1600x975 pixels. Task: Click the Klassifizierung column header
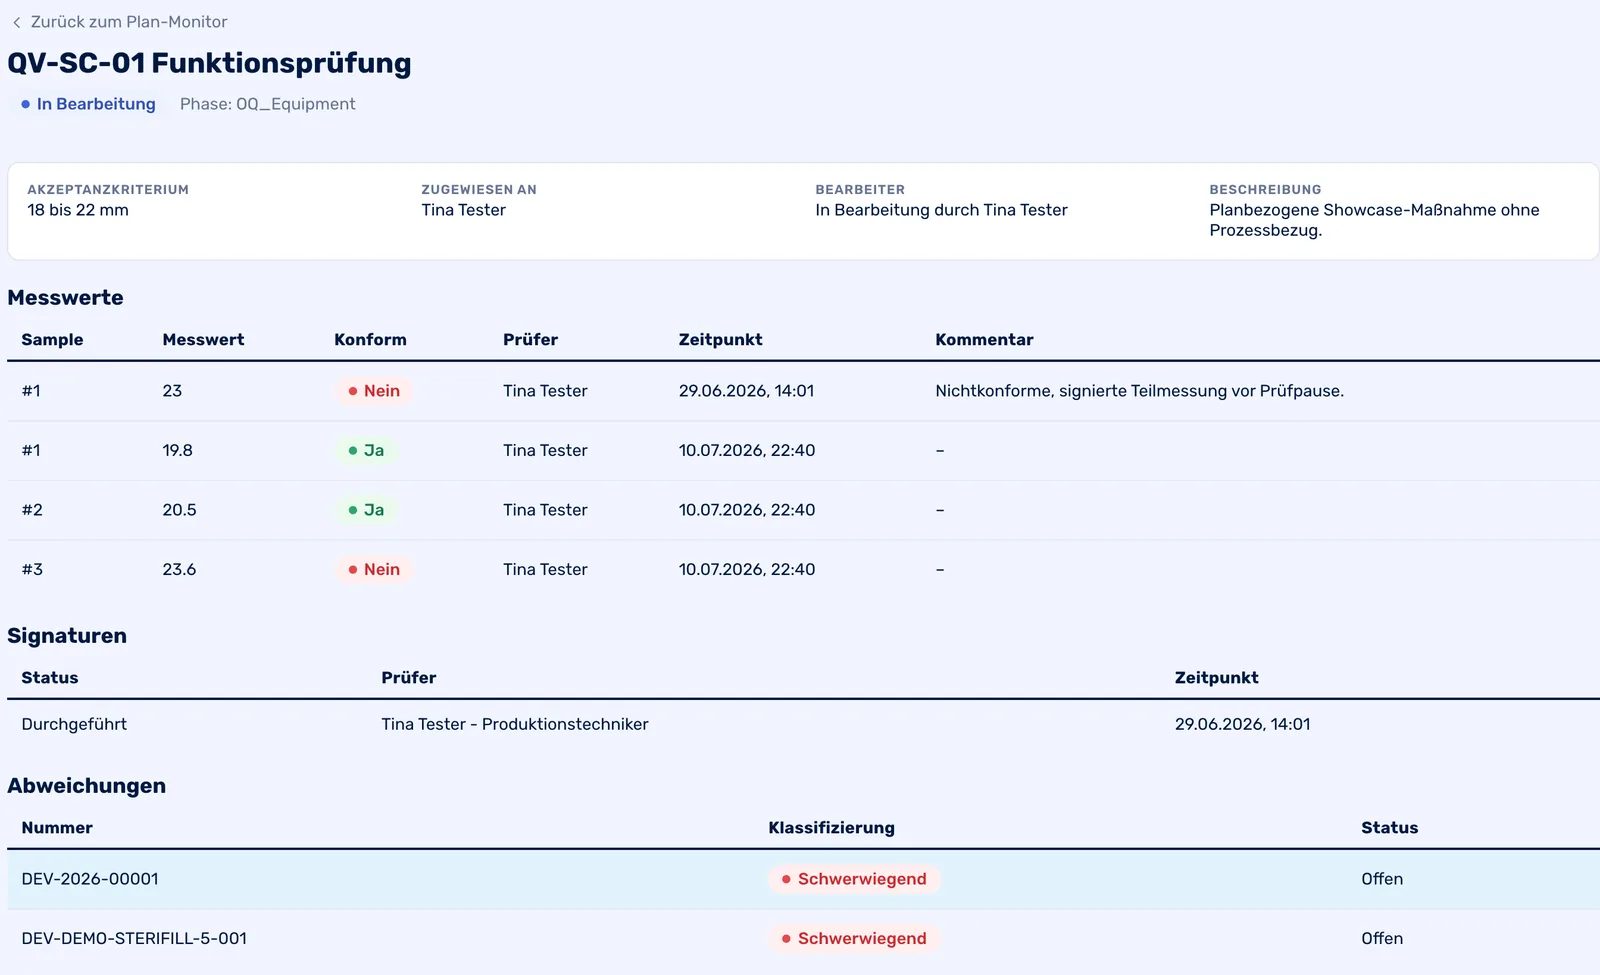pos(831,828)
